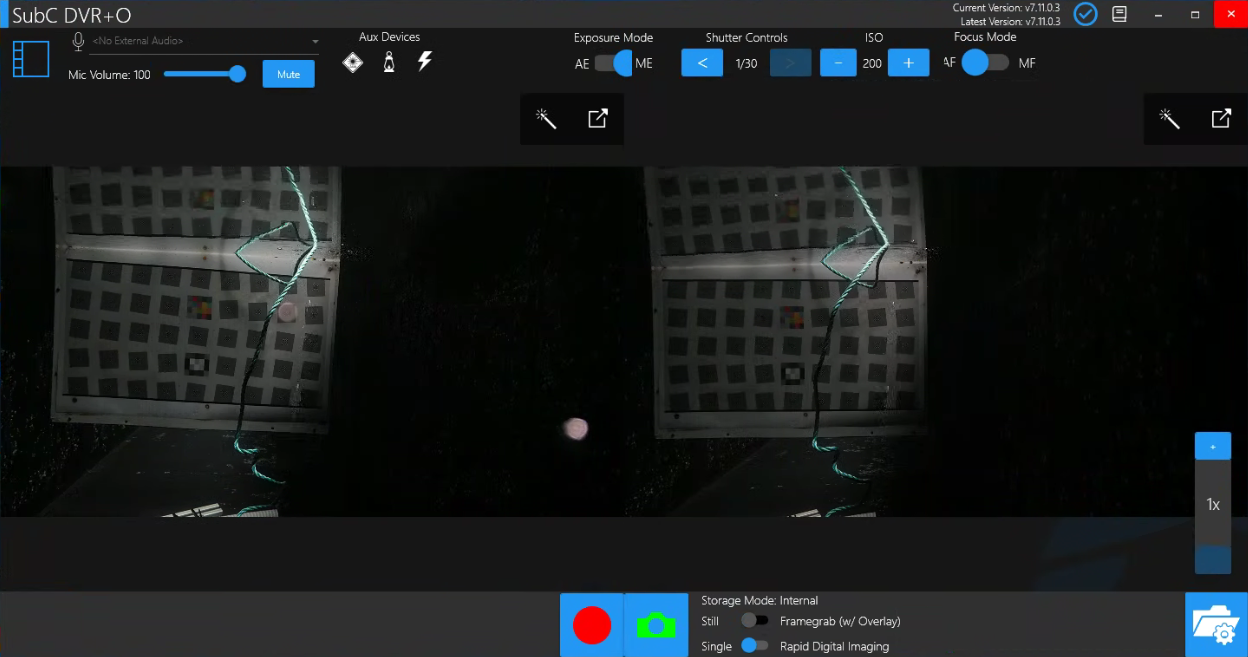Image resolution: width=1248 pixels, height=657 pixels.
Task: Click the Mic Volume slider handle
Action: coord(237,74)
